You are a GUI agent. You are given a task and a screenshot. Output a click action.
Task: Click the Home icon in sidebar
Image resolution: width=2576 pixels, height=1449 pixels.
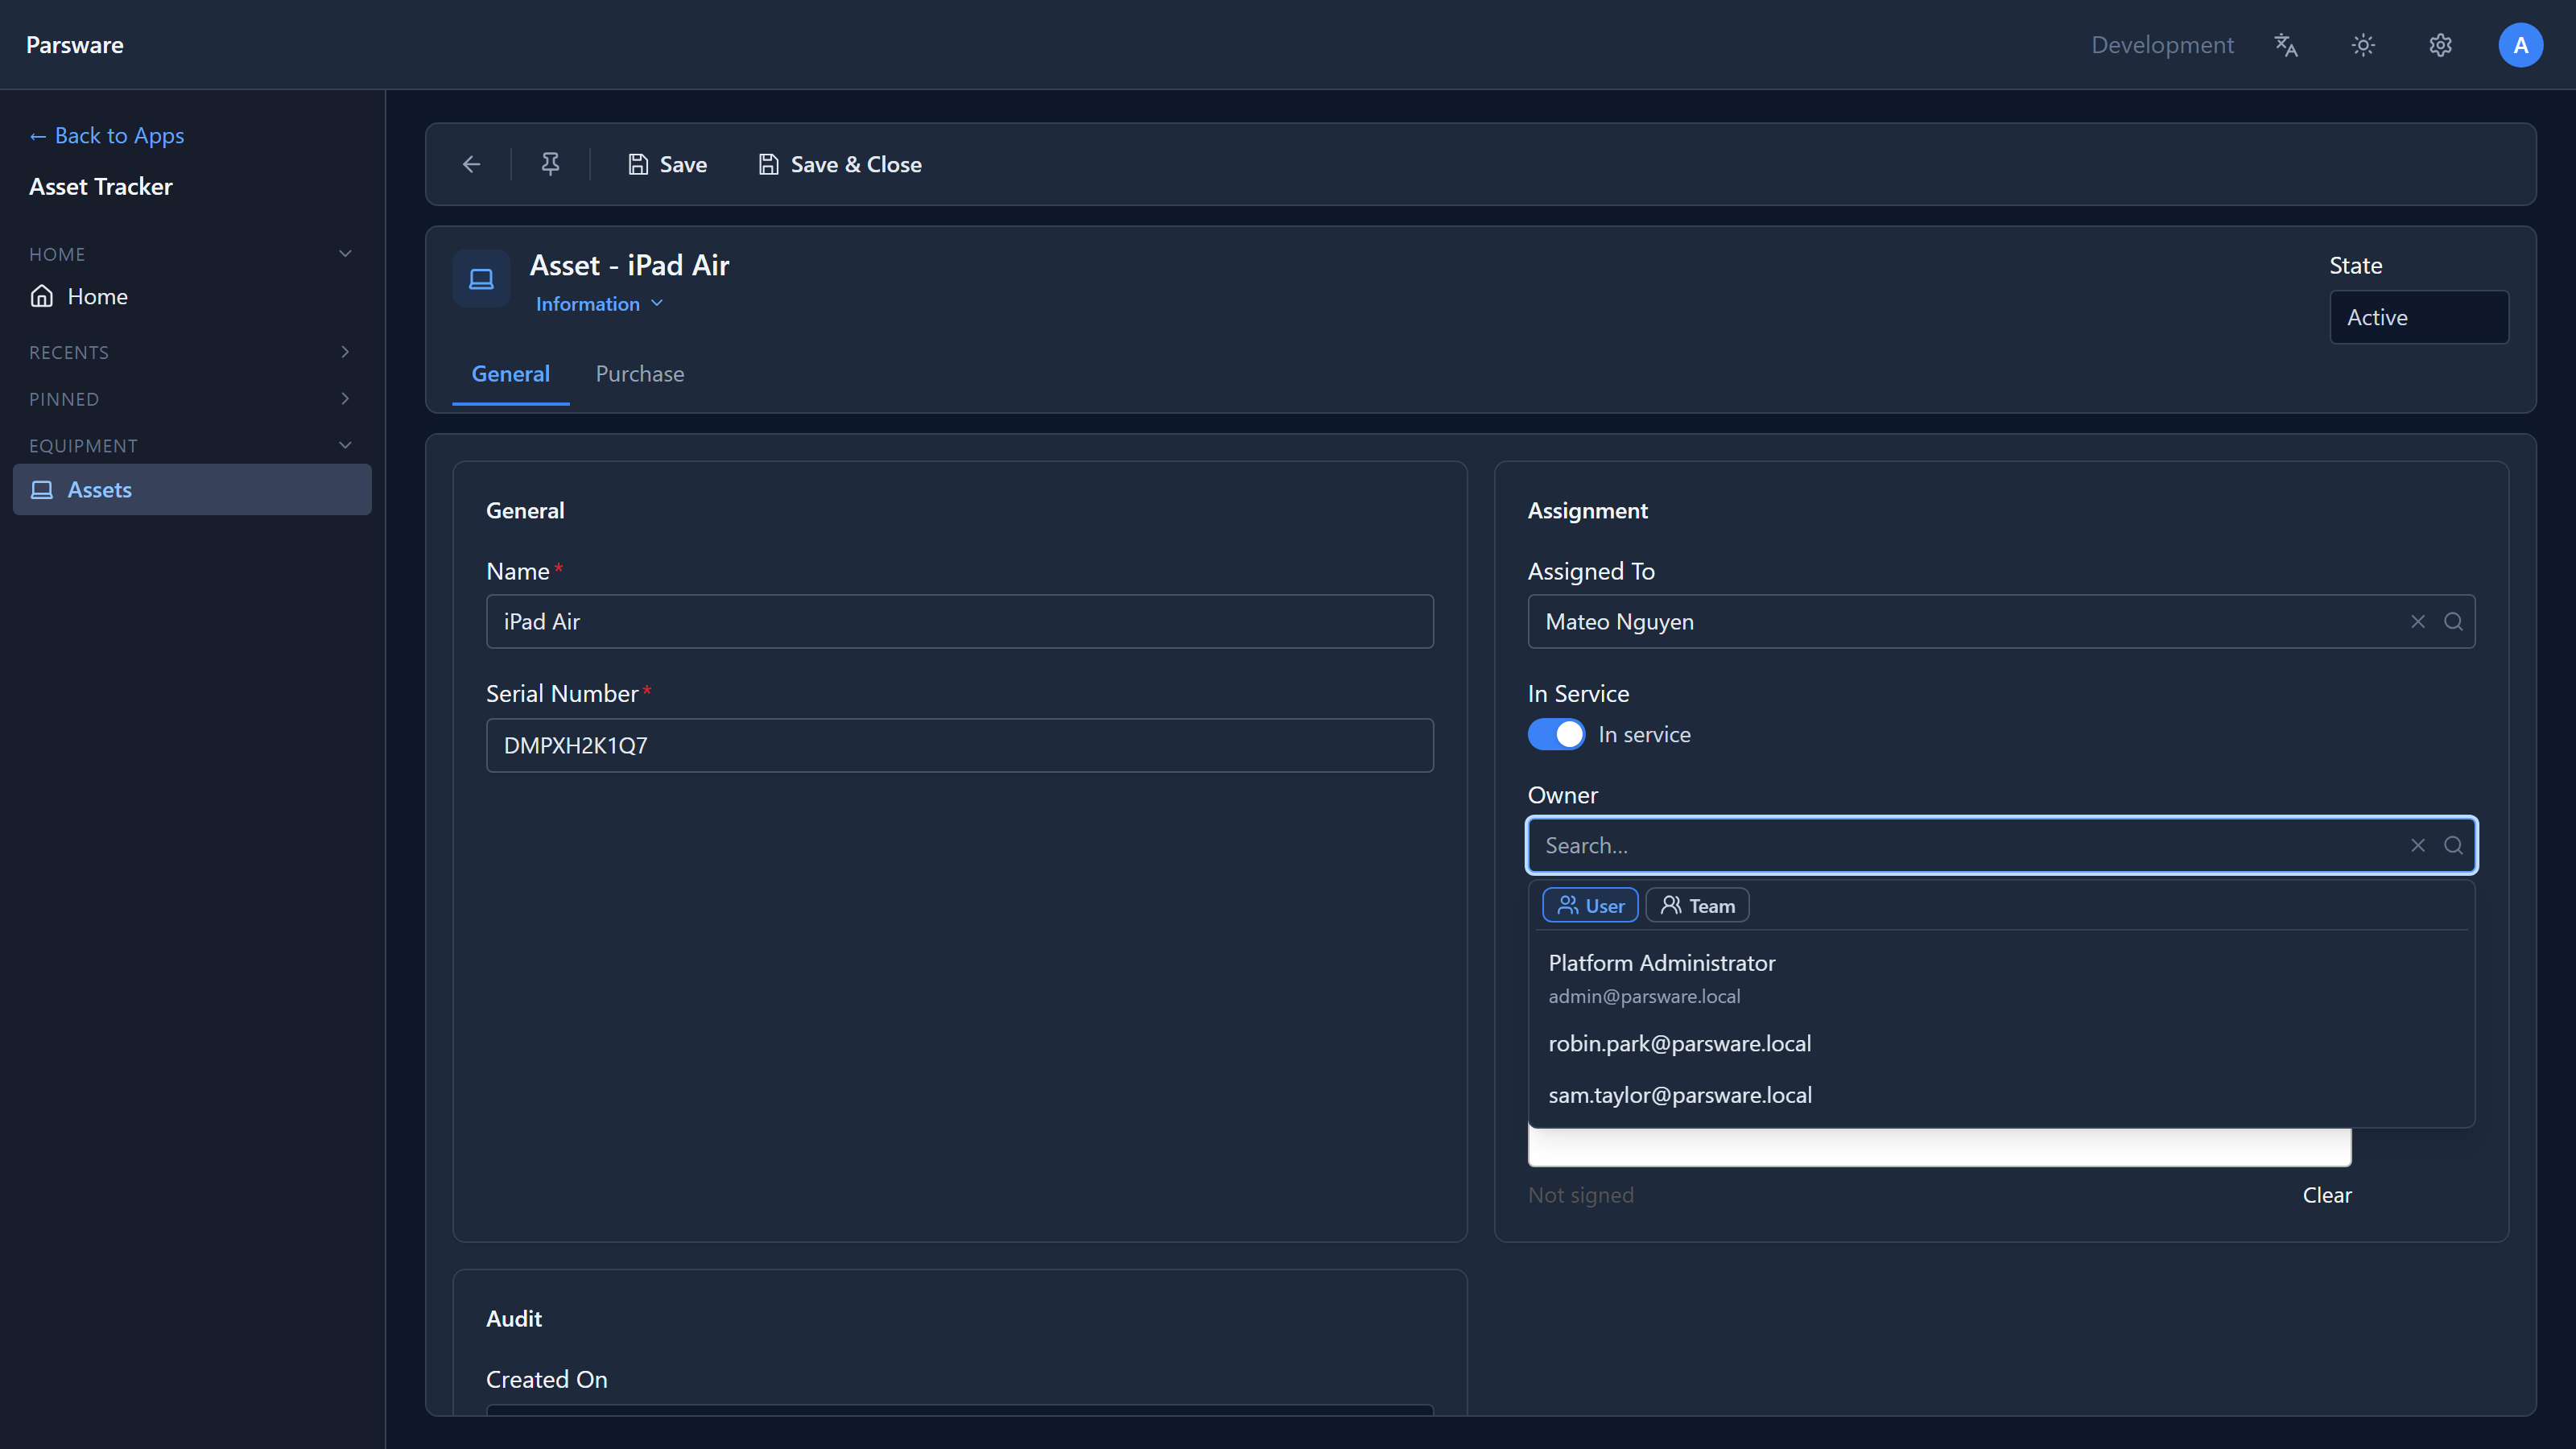(42, 296)
